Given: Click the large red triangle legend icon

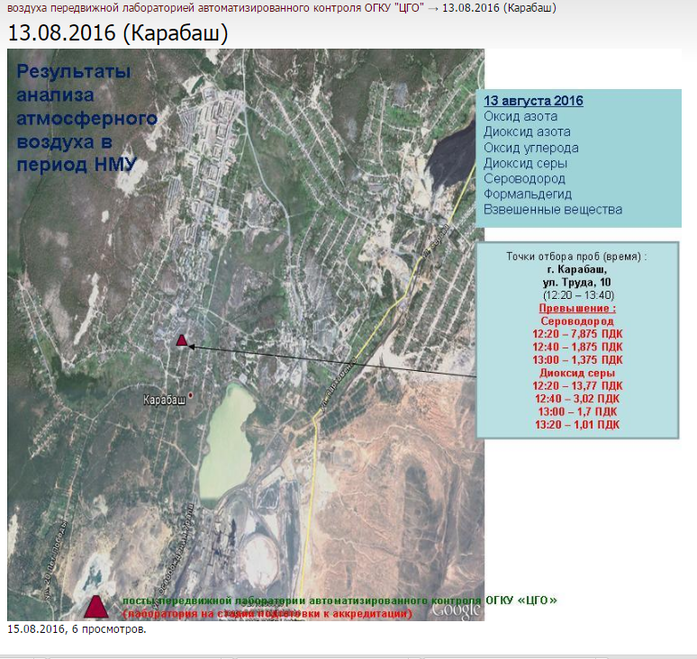Looking at the screenshot, I should coord(96,605).
